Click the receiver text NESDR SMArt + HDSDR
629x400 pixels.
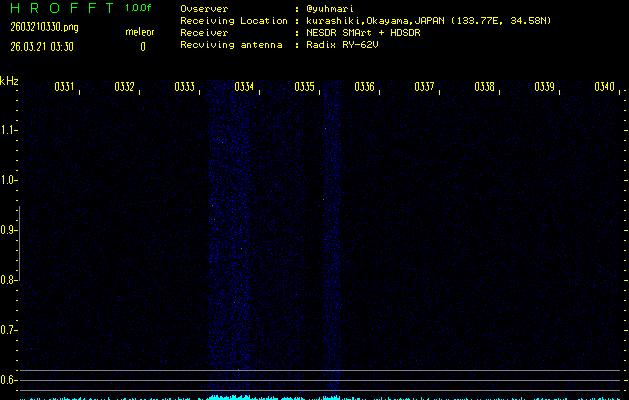coord(363,33)
